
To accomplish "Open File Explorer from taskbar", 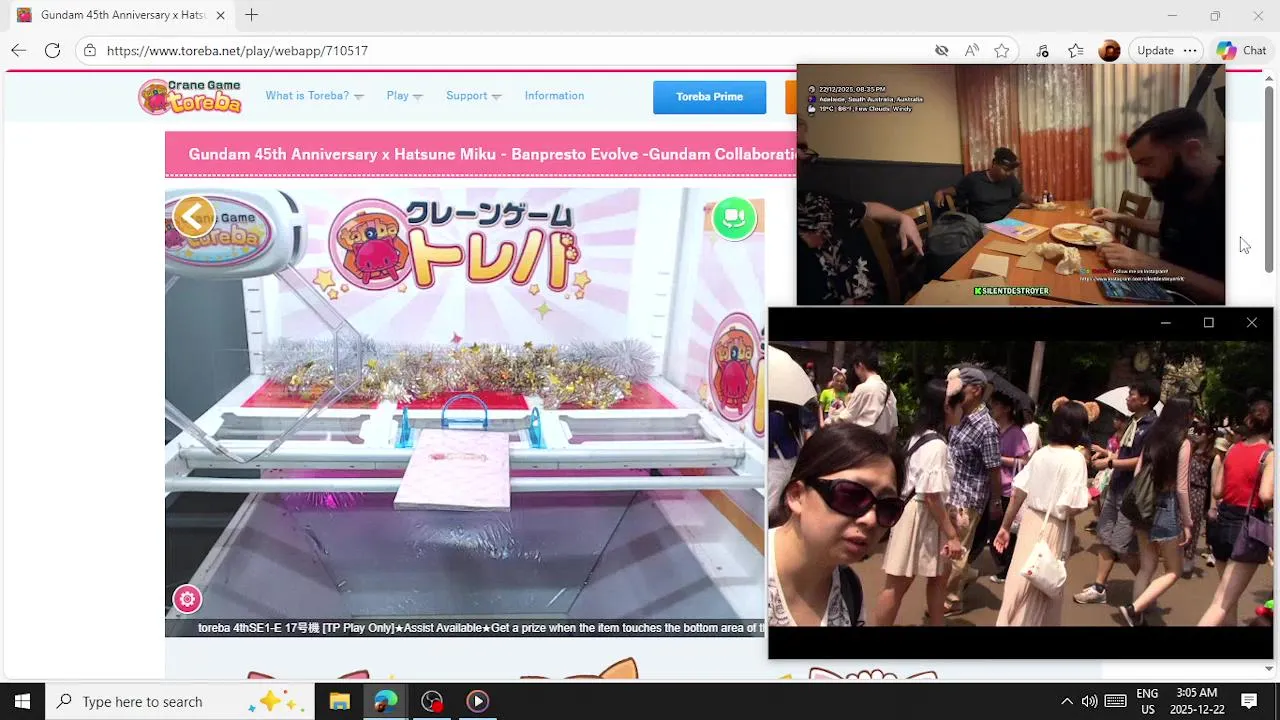I will point(339,701).
